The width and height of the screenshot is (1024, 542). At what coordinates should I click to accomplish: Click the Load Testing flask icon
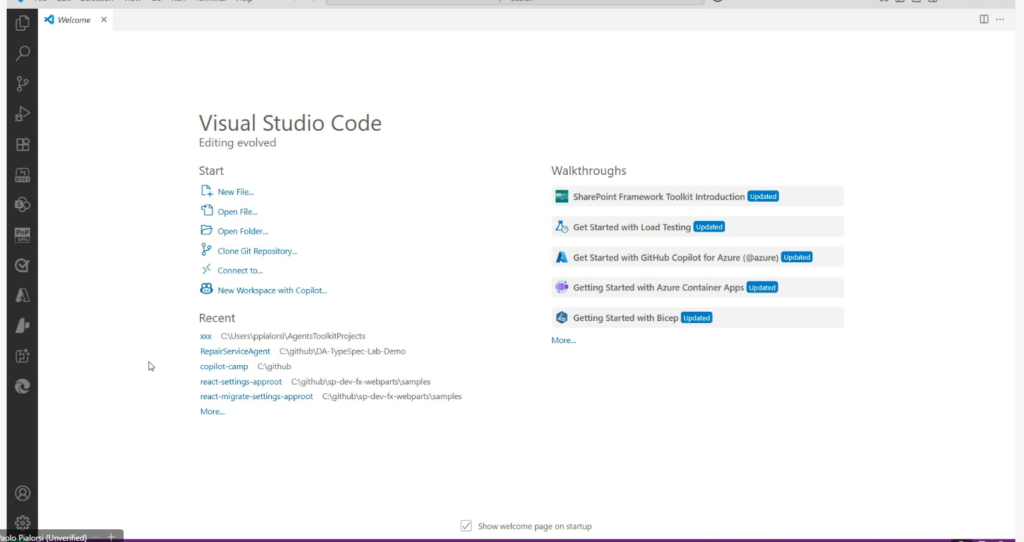[562, 227]
